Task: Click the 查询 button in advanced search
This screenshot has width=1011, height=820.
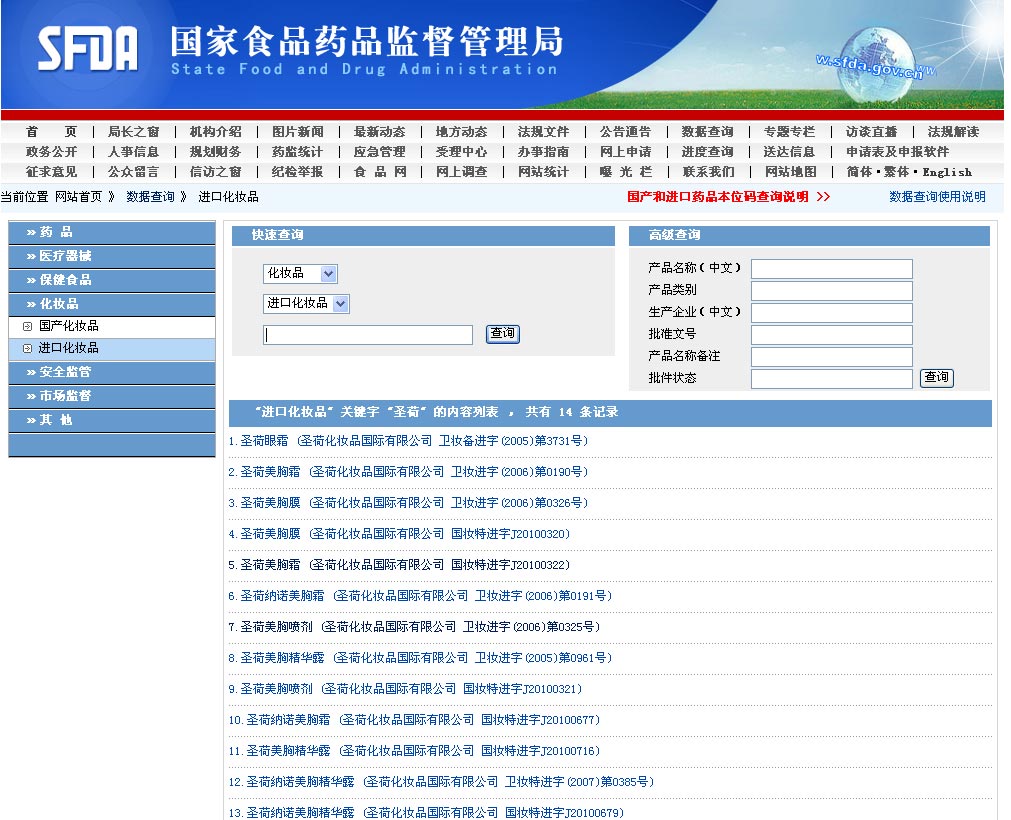Action: click(937, 378)
